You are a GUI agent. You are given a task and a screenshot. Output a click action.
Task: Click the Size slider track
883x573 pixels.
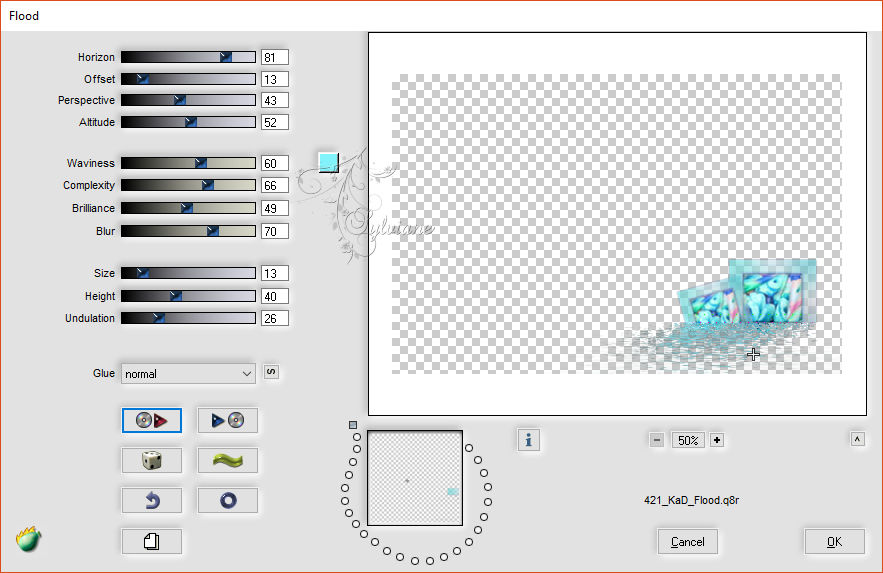click(188, 273)
